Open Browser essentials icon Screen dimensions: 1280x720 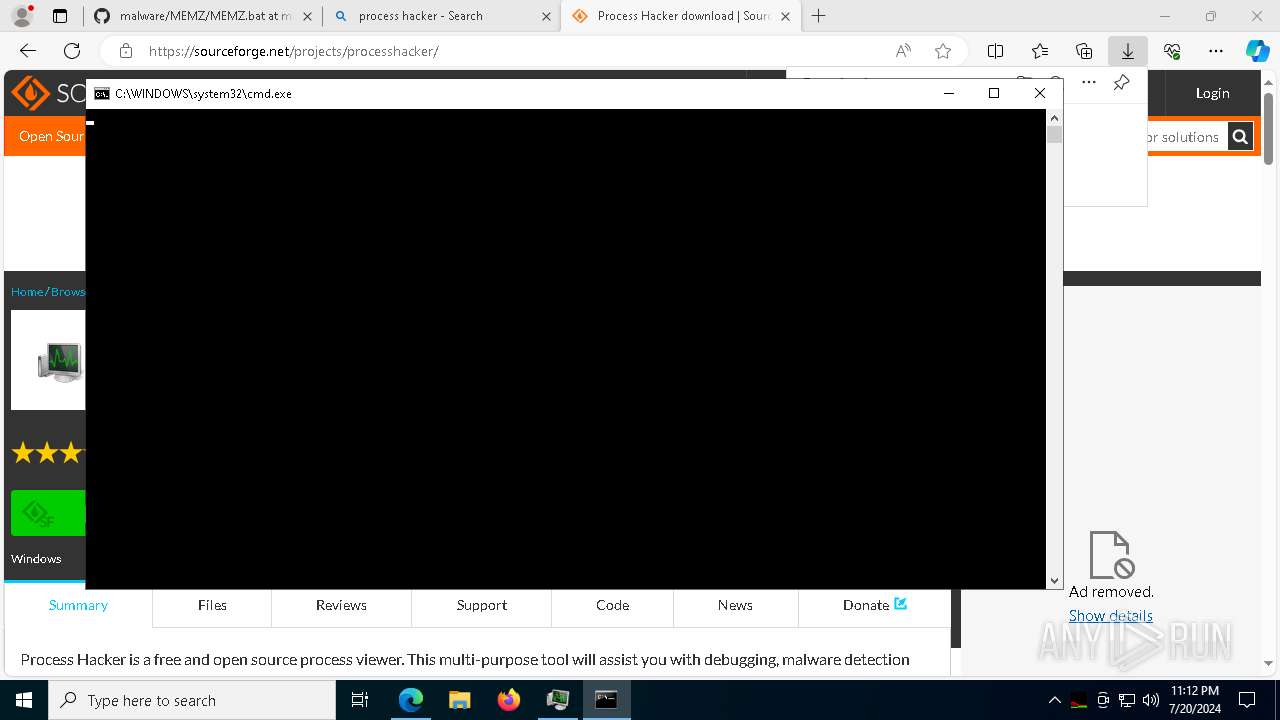[1172, 51]
